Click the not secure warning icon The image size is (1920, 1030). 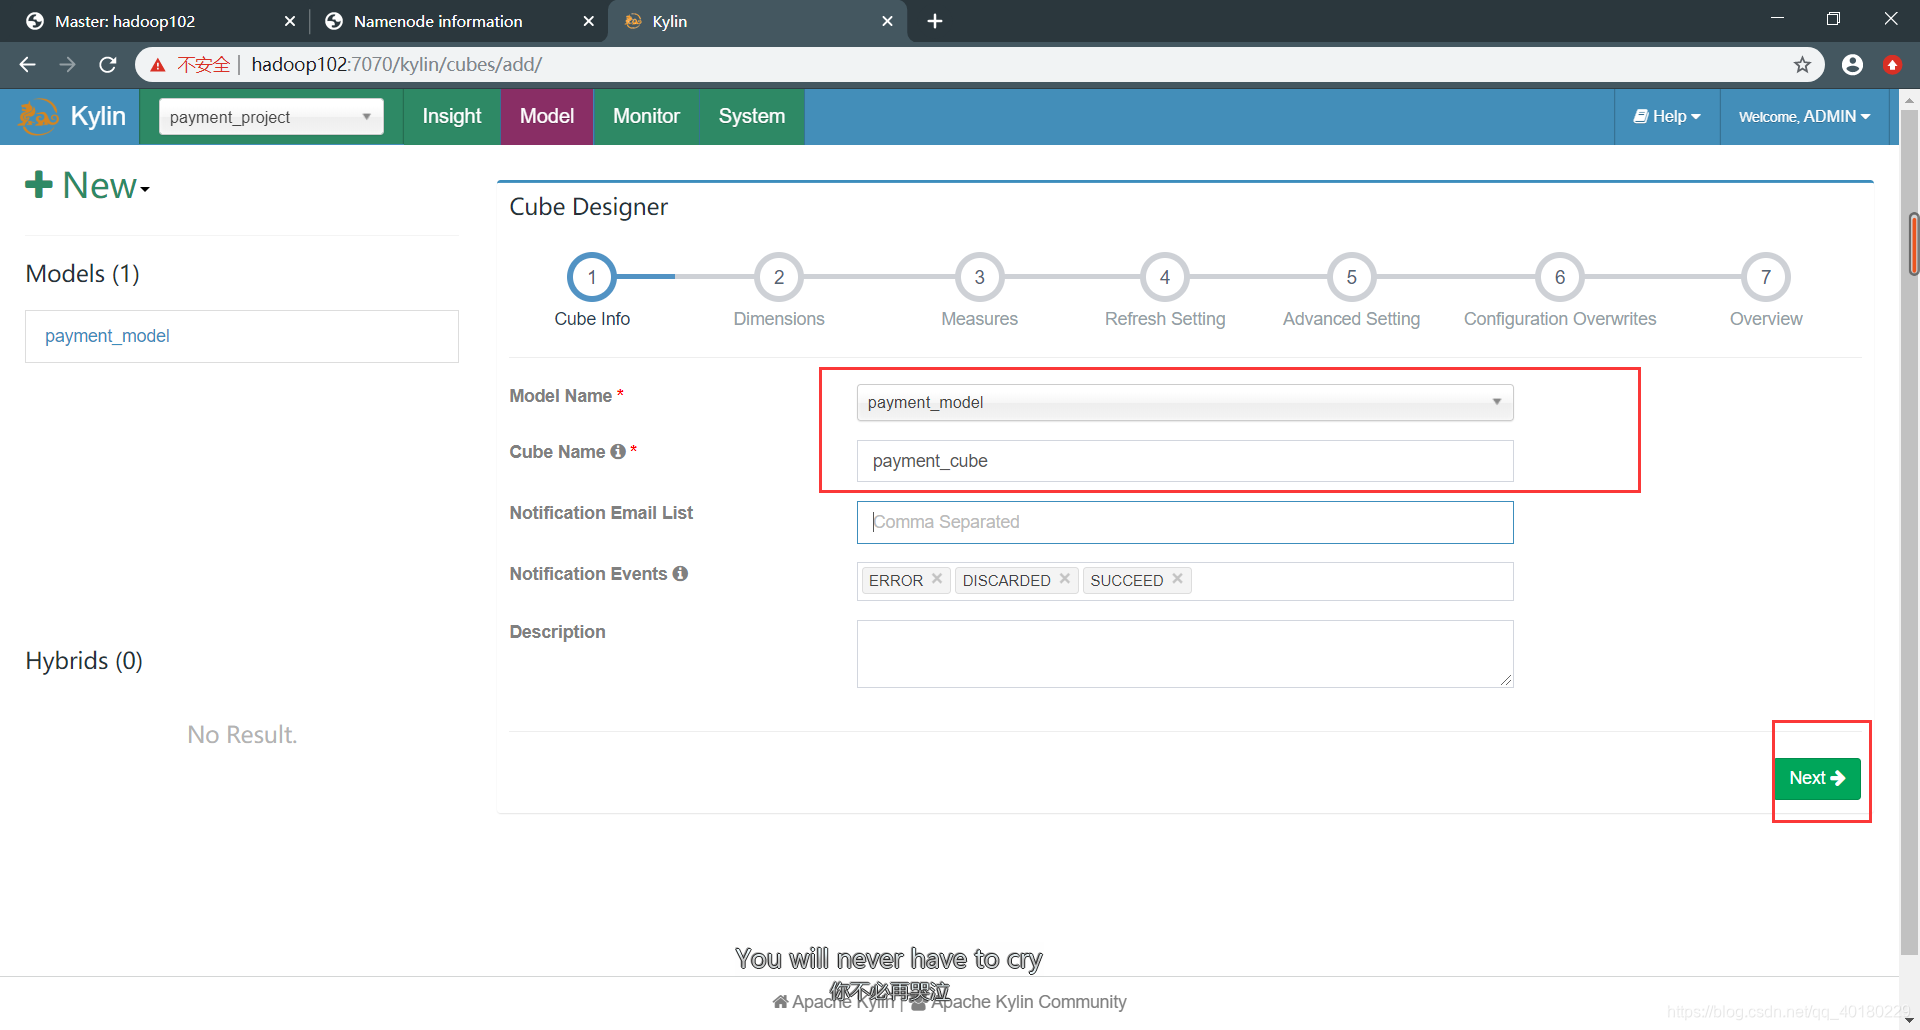point(158,65)
